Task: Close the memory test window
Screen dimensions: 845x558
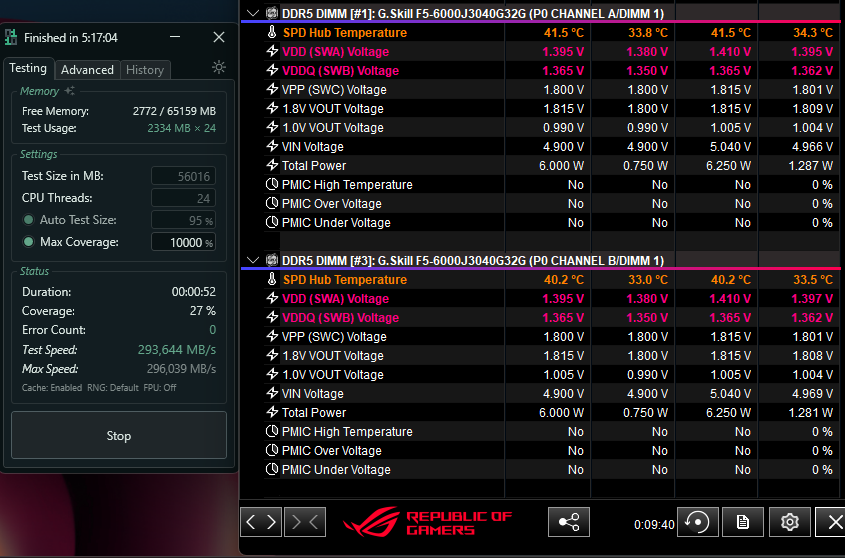Action: 219,37
